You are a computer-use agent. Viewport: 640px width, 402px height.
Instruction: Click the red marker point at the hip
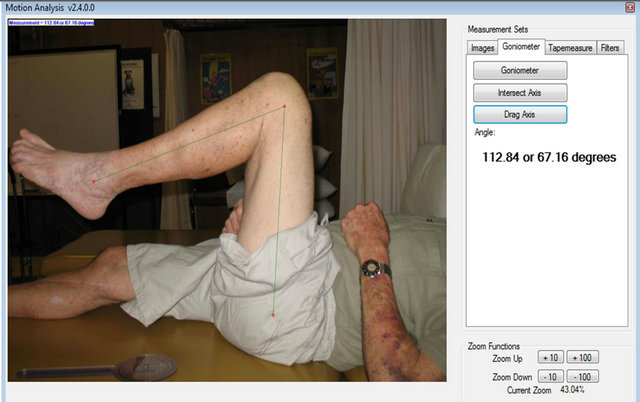(272, 315)
